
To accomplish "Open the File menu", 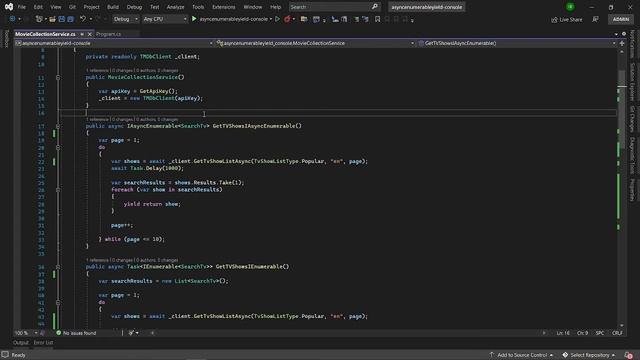I will tap(22, 7).
